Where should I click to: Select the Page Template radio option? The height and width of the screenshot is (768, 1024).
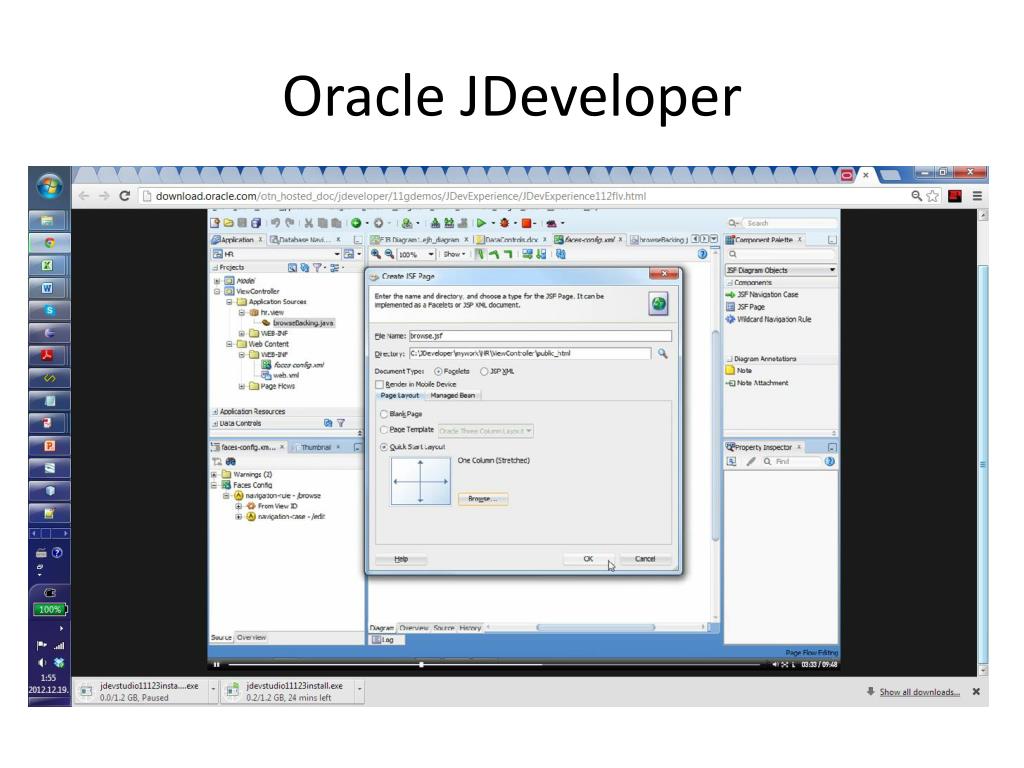tap(384, 430)
